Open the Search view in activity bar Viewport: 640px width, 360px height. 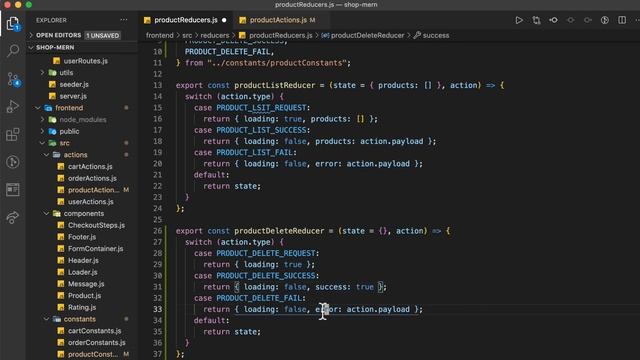pyautogui.click(x=13, y=51)
